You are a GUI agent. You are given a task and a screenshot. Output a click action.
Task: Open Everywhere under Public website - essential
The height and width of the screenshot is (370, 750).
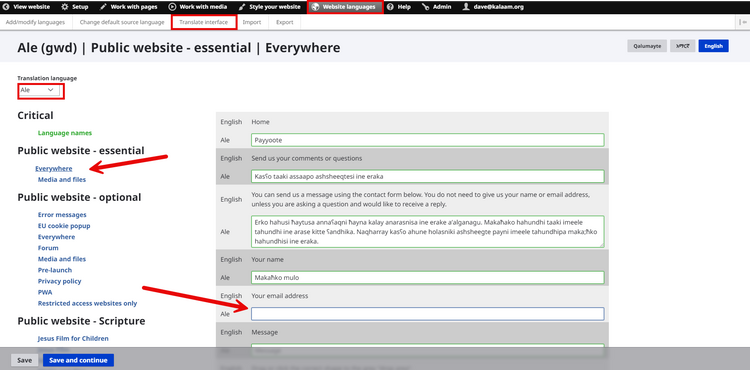point(54,169)
